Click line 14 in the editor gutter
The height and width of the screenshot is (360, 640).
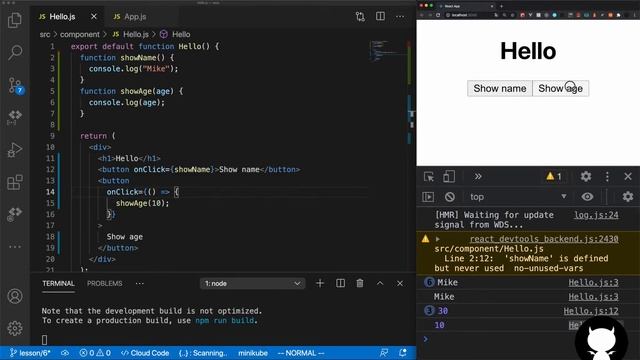50,192
